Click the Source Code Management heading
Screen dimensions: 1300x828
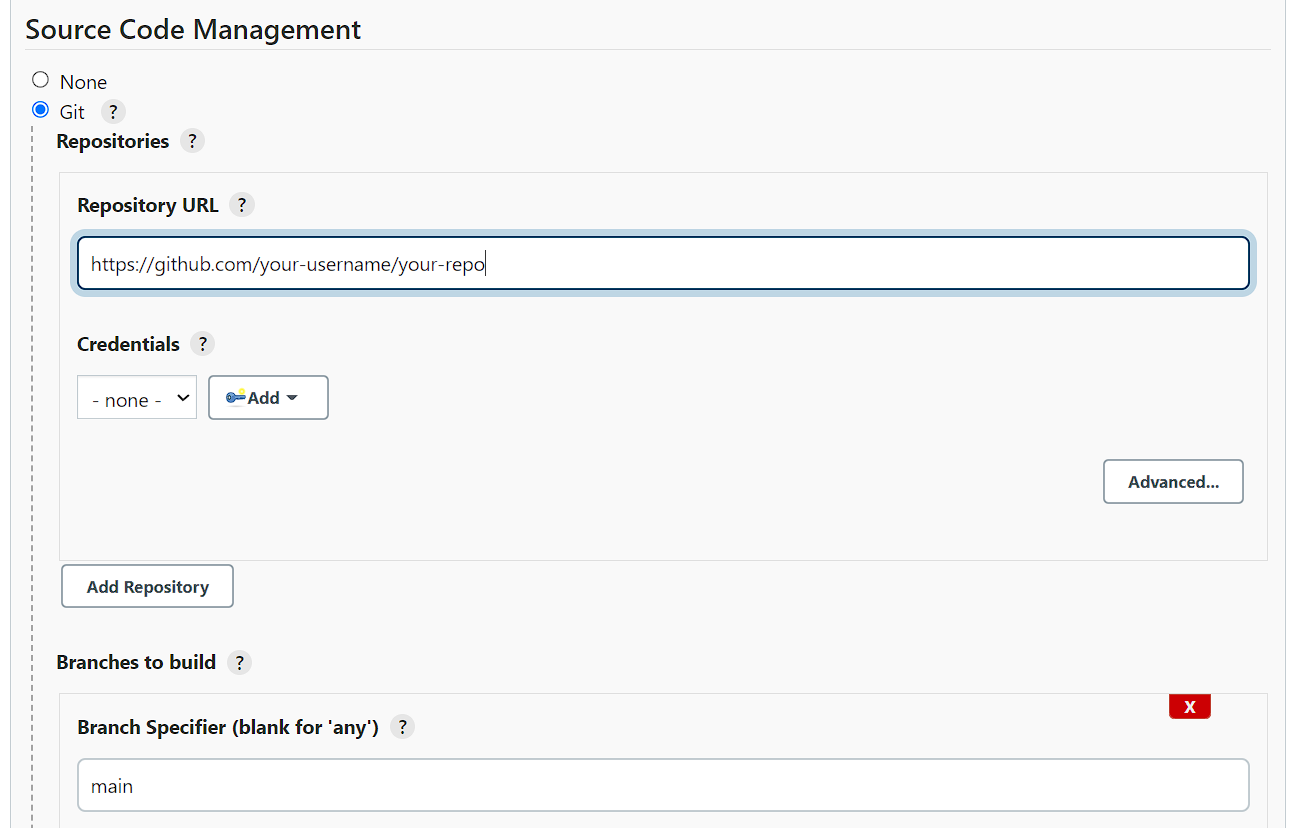[193, 30]
